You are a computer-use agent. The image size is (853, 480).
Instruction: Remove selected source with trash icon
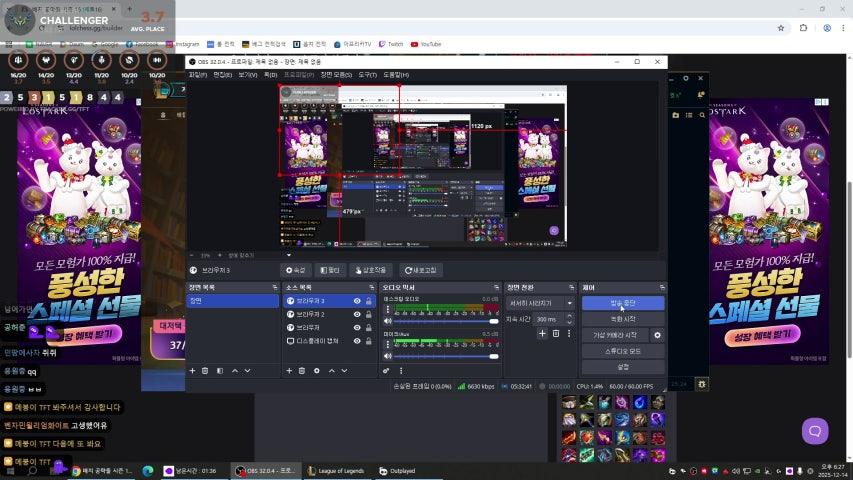point(302,370)
